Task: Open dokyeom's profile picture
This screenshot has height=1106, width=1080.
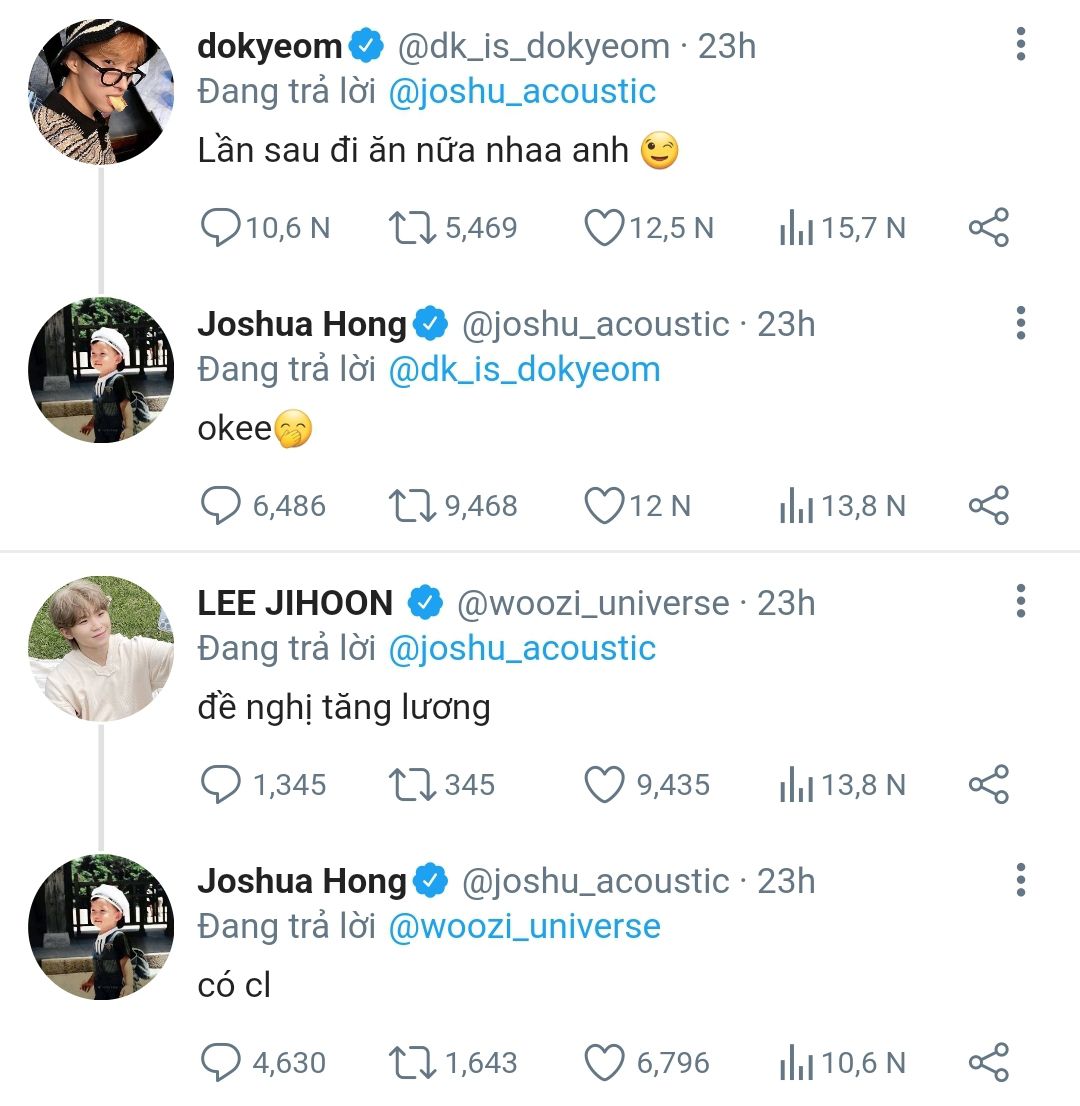Action: tap(101, 91)
